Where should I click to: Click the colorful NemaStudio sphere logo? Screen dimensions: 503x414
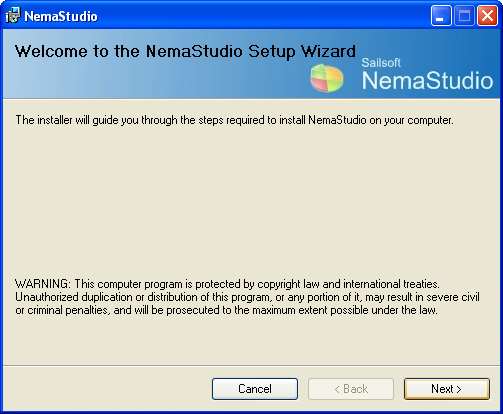point(327,78)
